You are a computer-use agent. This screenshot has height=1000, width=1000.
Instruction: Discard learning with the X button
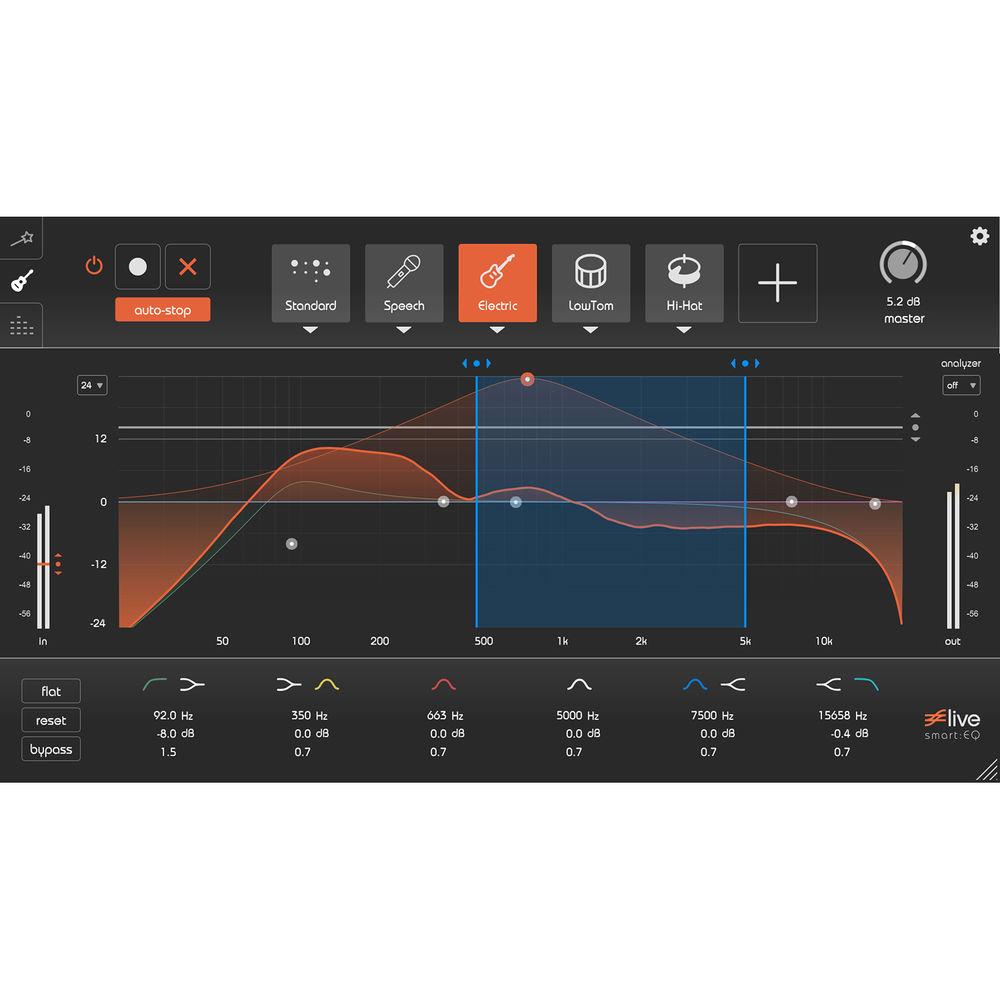click(x=187, y=267)
